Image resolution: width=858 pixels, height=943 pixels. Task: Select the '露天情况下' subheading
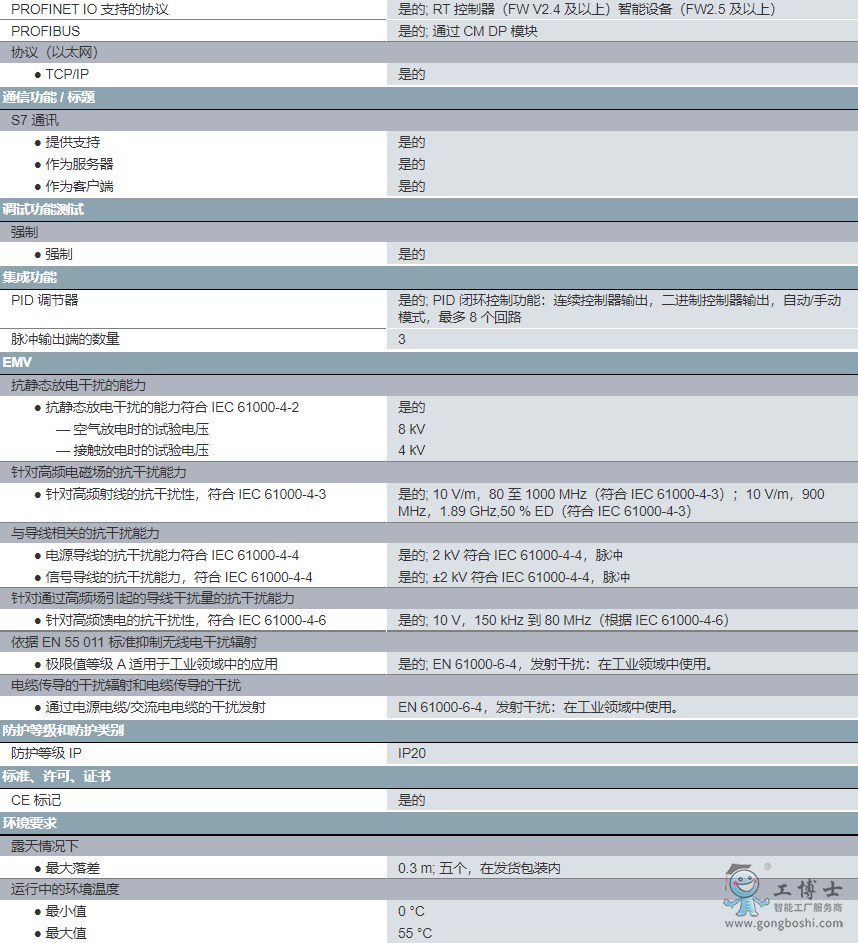[x=44, y=846]
